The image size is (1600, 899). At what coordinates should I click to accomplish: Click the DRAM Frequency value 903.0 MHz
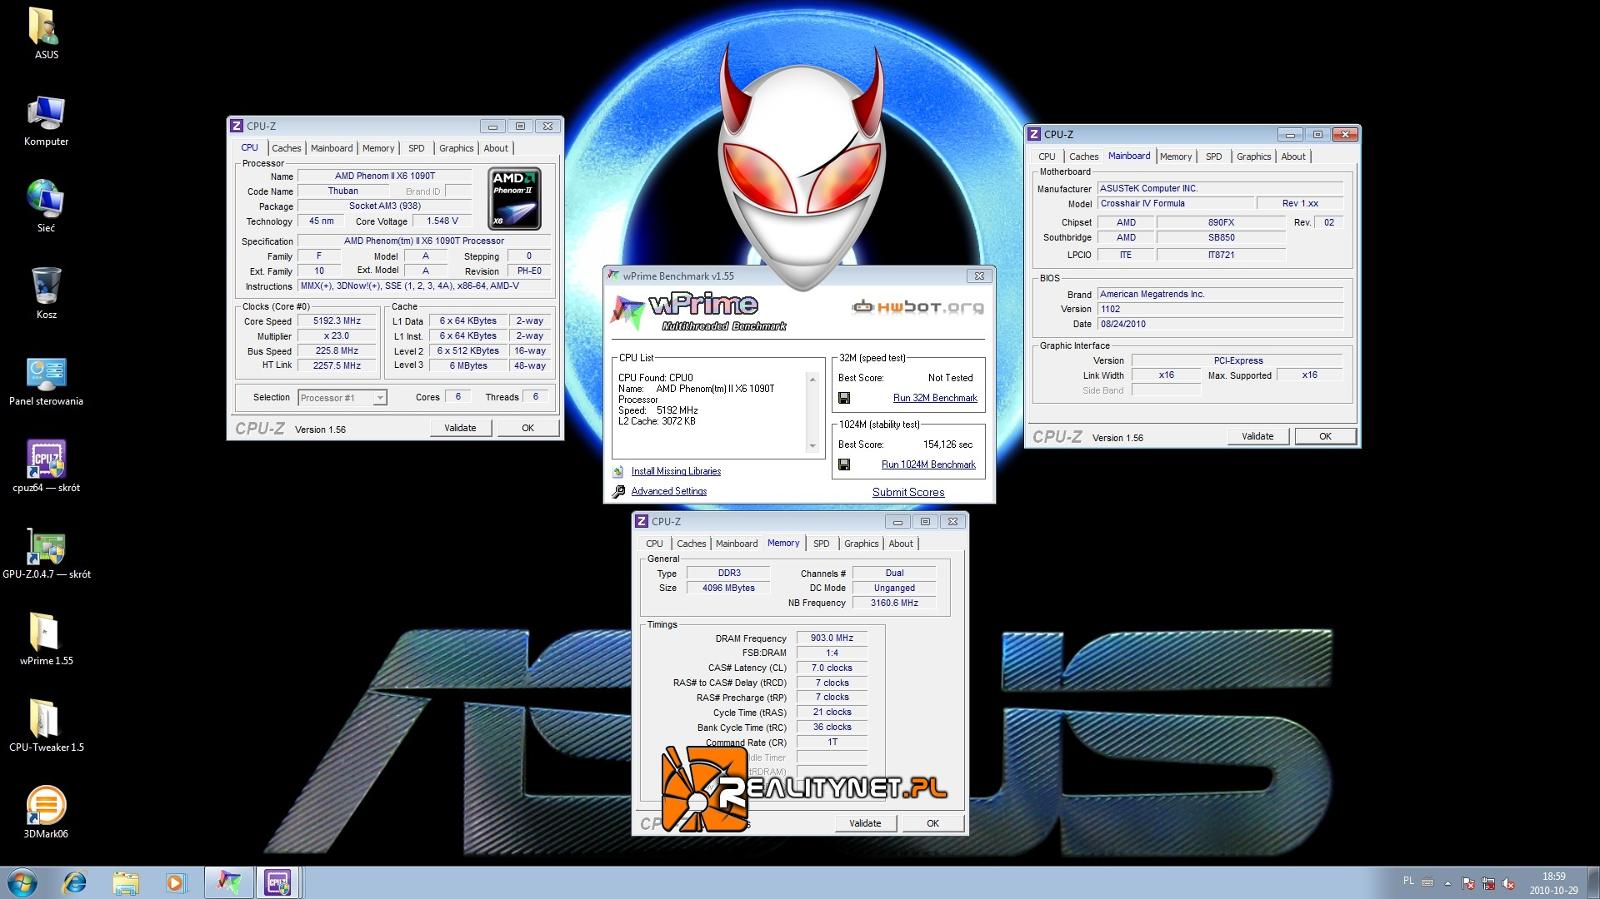pos(832,638)
